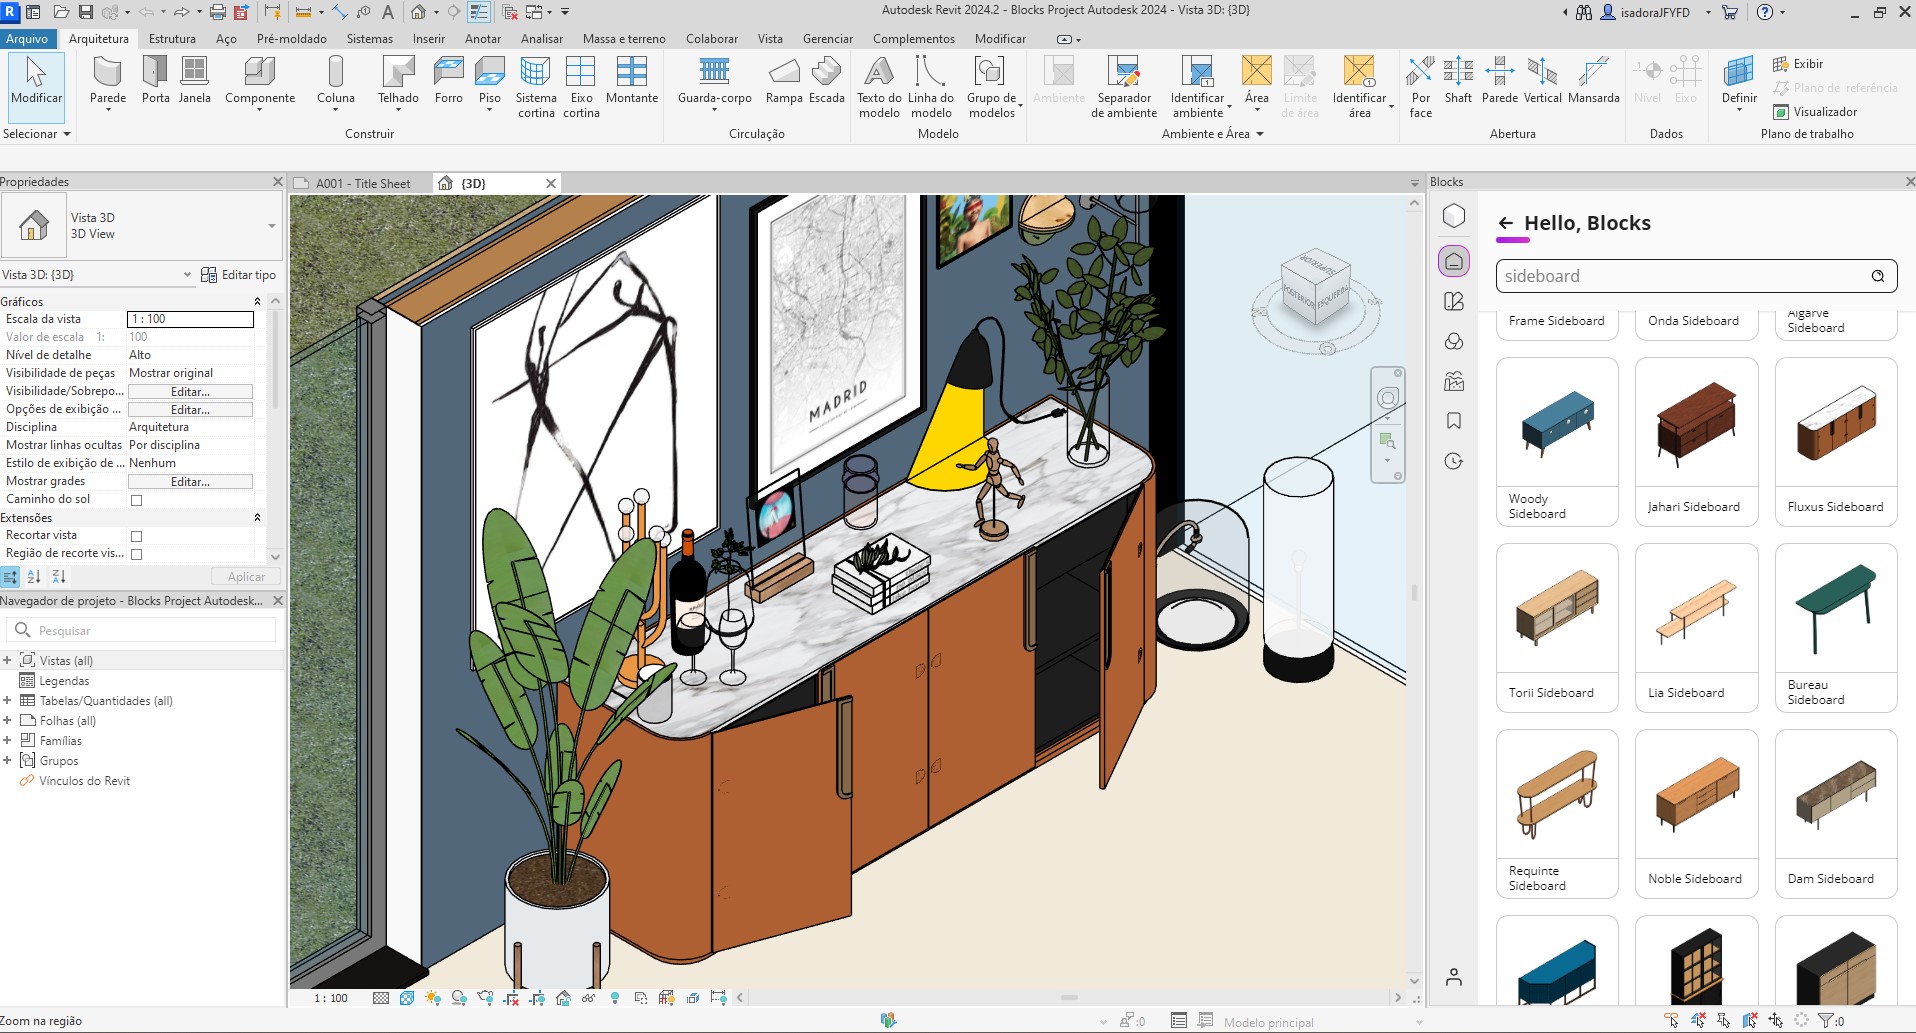This screenshot has height=1033, width=1916.
Task: Open the user profile icon in Blocks sidebar
Action: pos(1454,977)
